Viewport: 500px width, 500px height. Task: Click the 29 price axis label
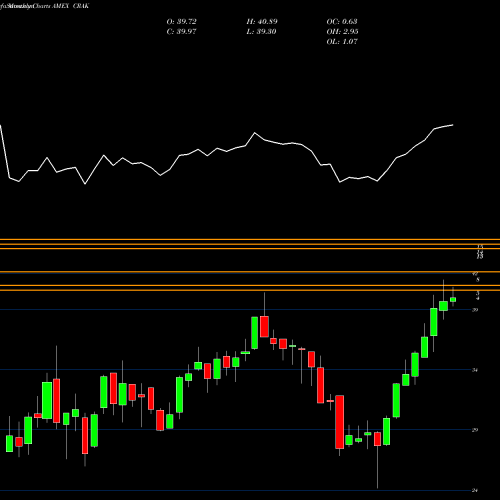coord(475,430)
